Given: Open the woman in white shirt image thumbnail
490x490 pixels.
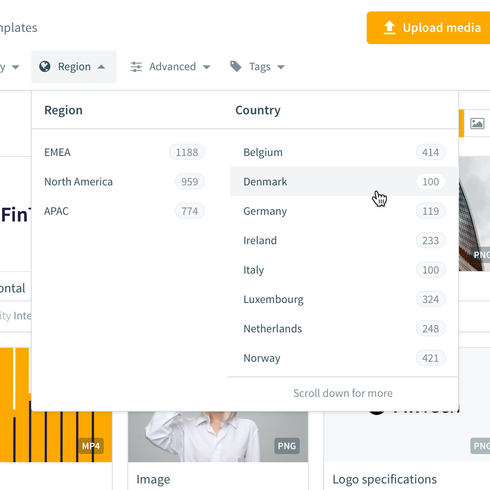Looking at the screenshot, I should (x=218, y=436).
